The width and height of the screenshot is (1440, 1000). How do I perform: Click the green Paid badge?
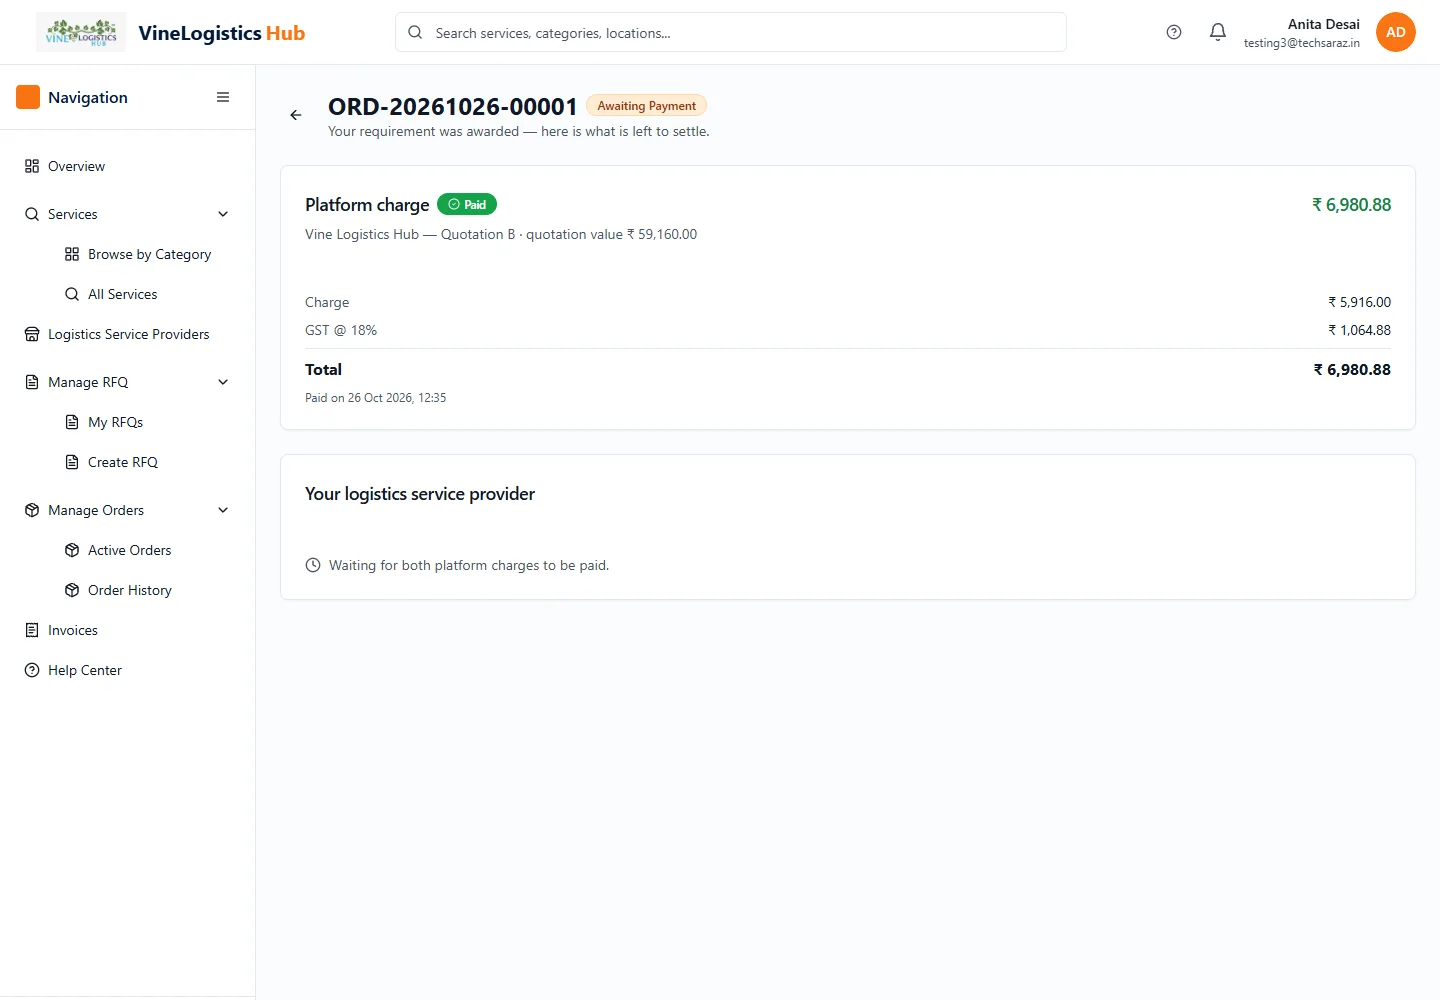[467, 204]
